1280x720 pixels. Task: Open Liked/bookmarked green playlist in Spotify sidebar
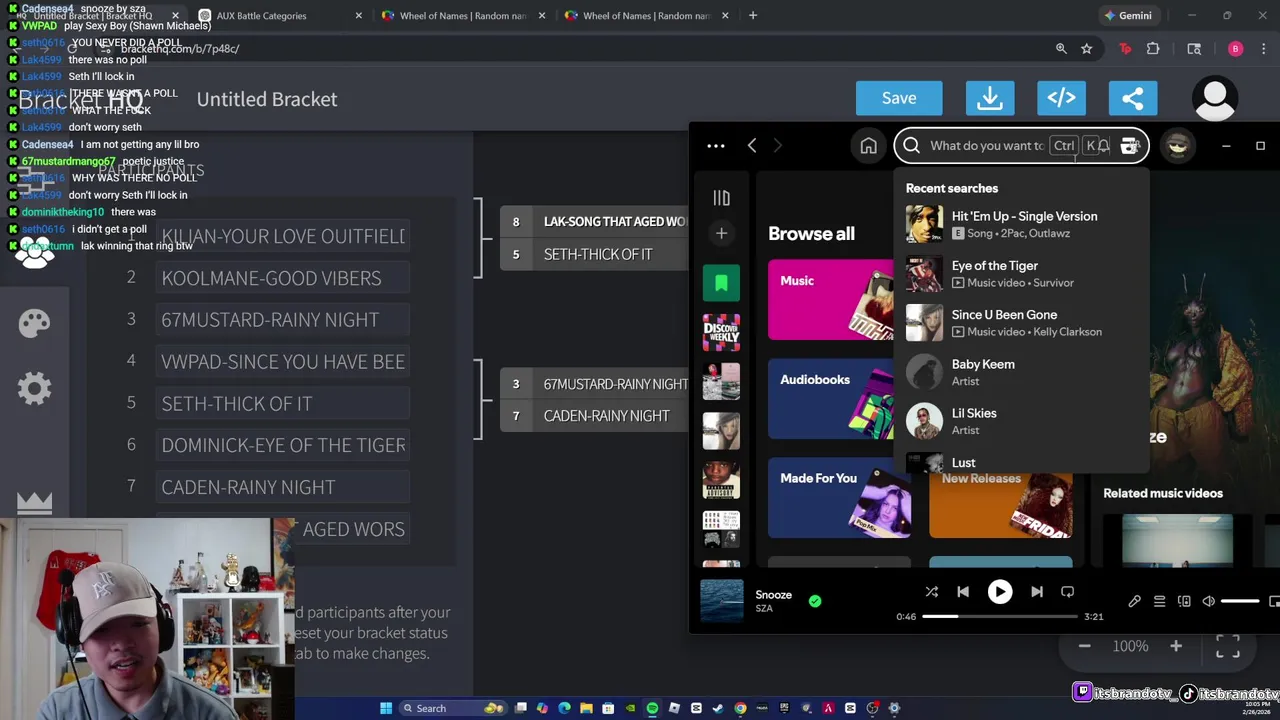(x=721, y=283)
